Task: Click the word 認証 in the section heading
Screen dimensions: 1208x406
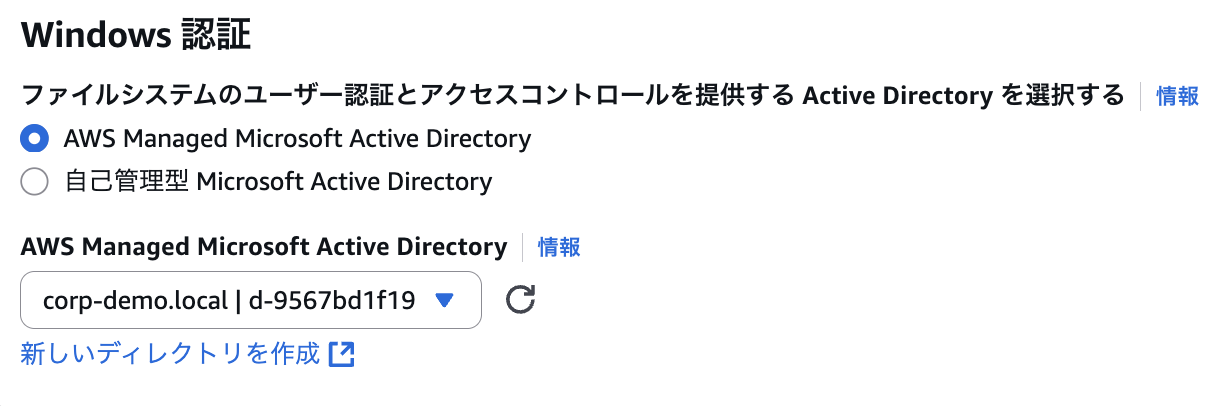Action: tap(215, 36)
